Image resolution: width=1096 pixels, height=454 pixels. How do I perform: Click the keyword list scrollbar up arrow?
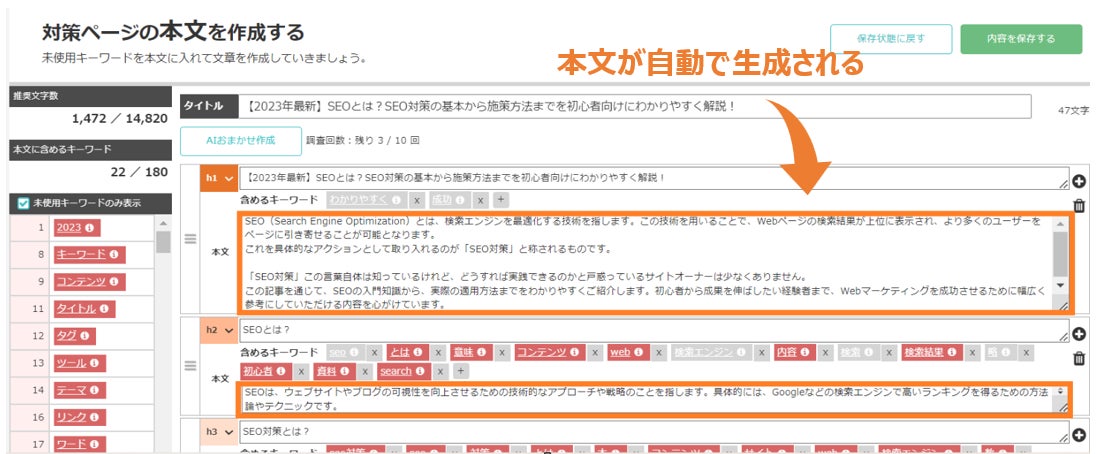coord(164,223)
